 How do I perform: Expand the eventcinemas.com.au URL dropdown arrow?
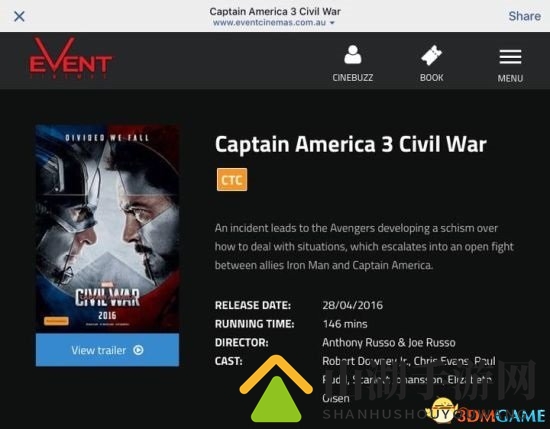[332, 23]
